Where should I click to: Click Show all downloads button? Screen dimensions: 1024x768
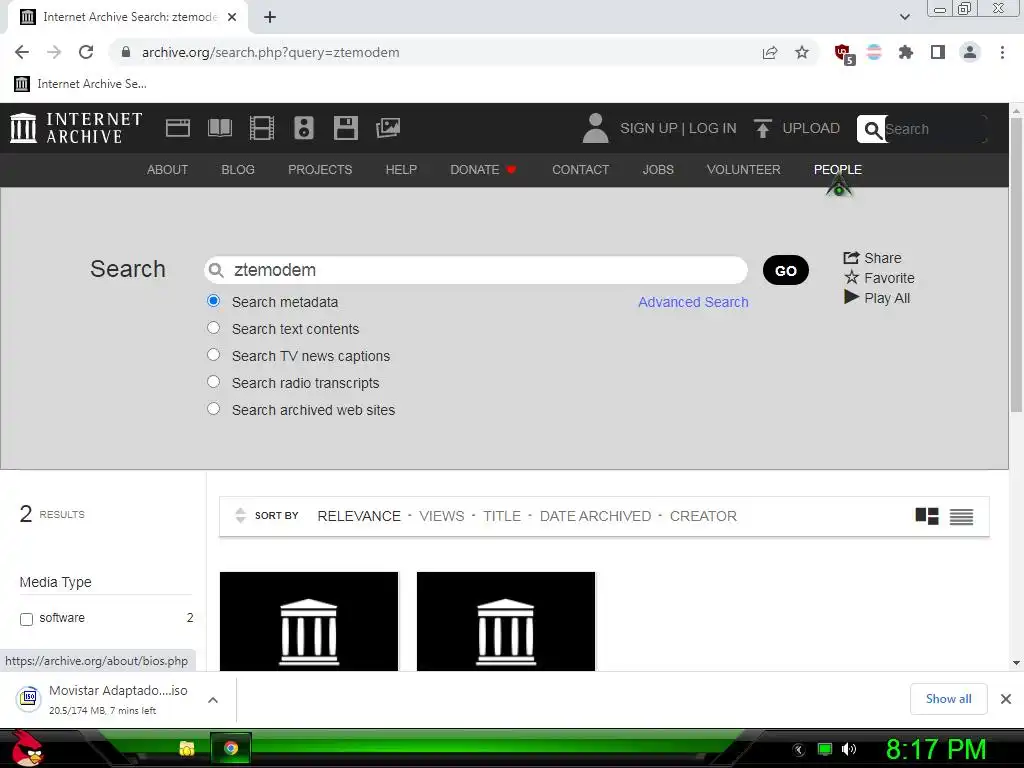948,699
